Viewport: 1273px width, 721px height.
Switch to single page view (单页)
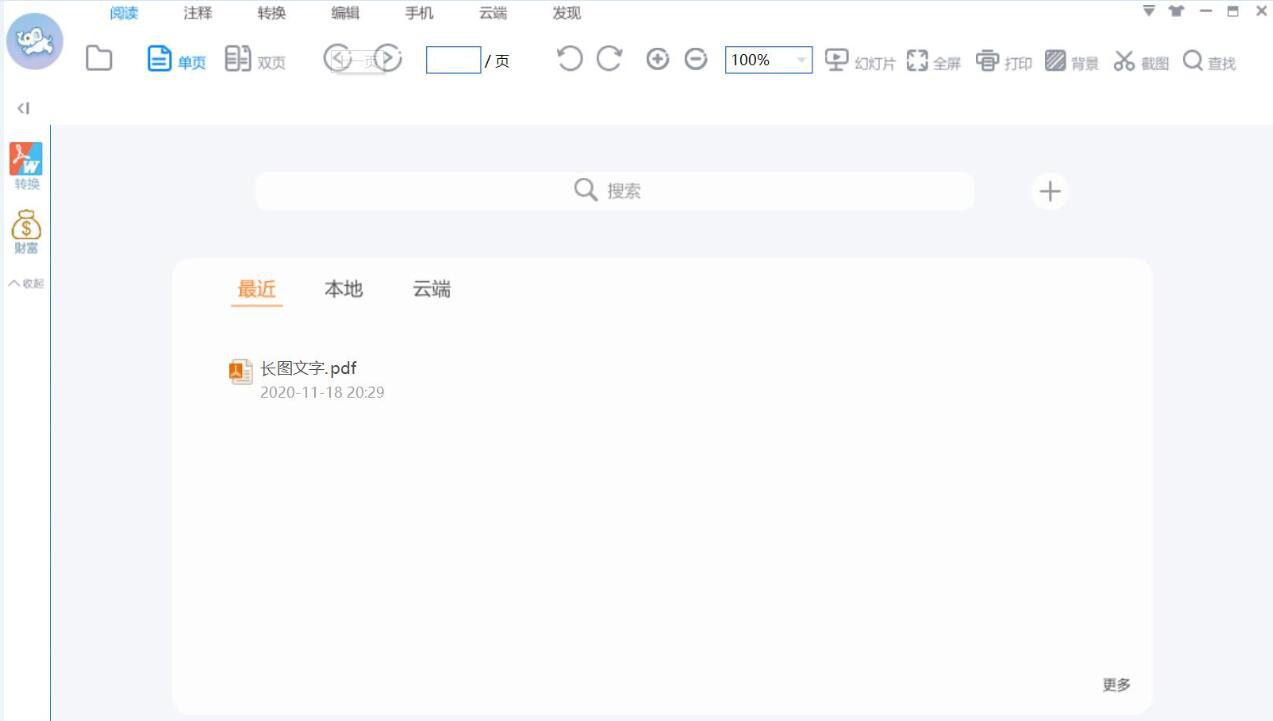(x=176, y=60)
